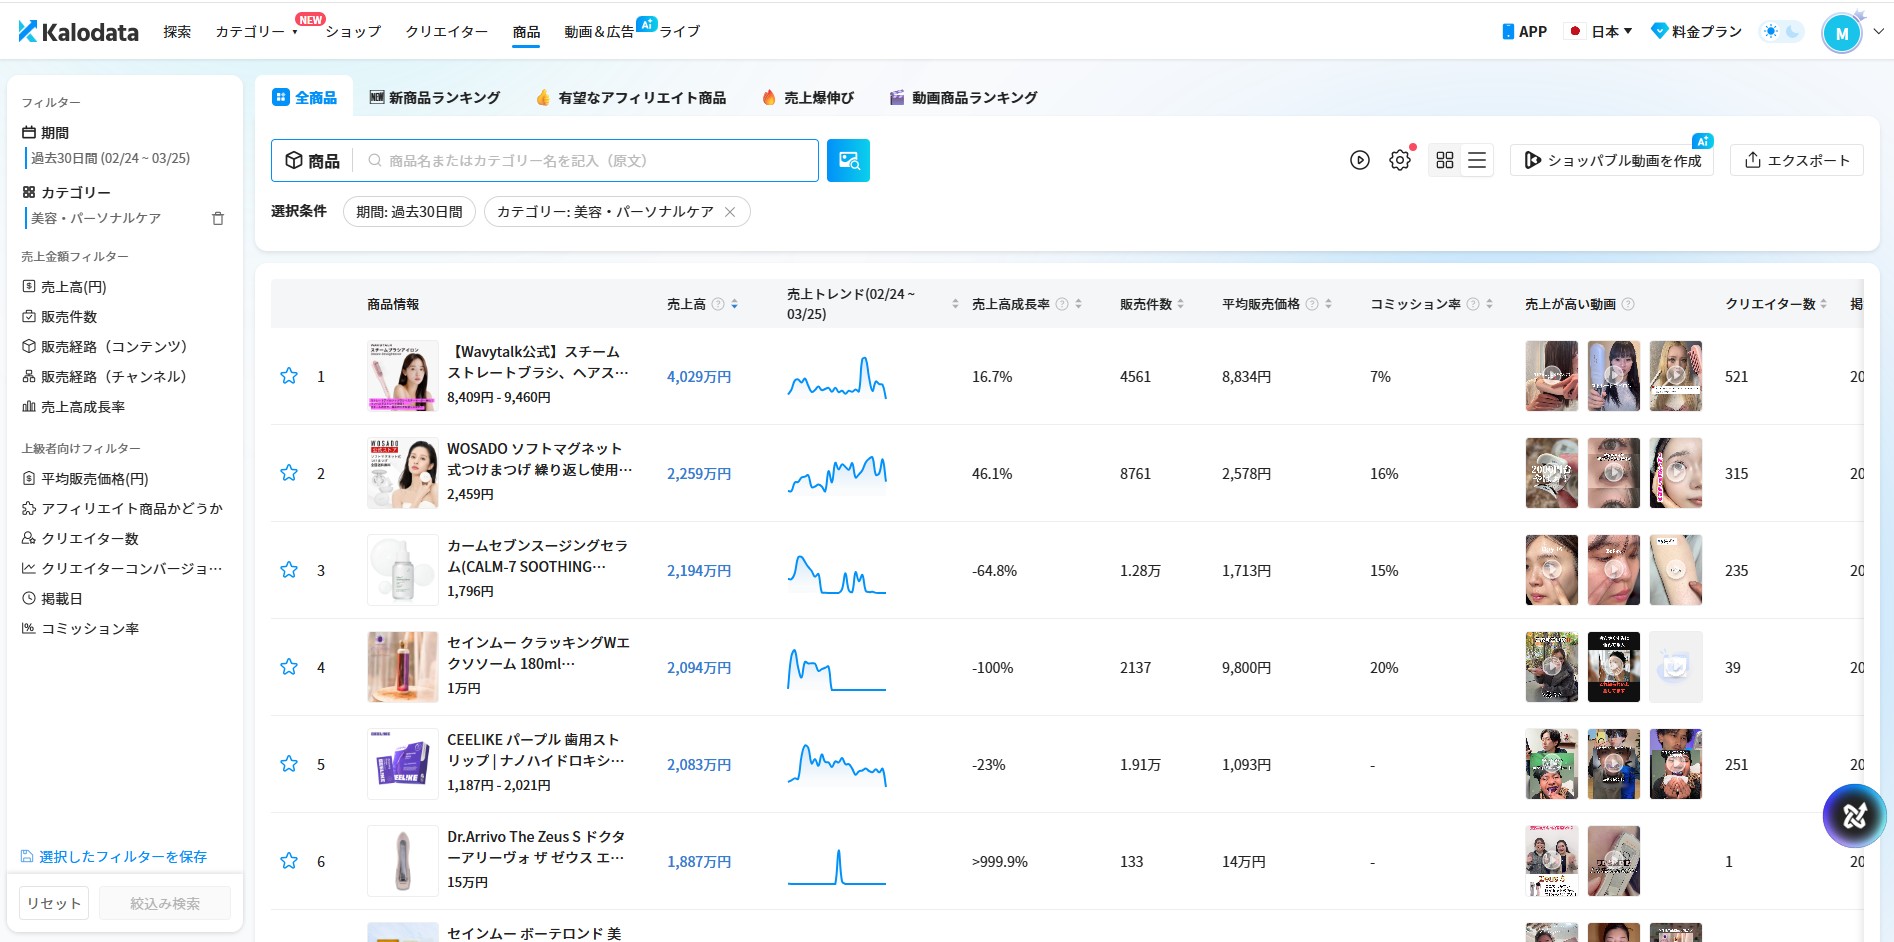
Task: Click the Kalodata logo
Action: (79, 32)
